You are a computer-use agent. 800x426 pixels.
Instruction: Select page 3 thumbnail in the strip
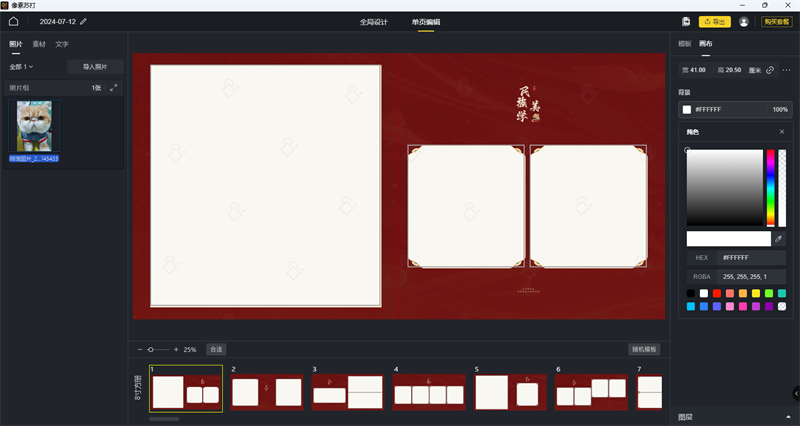click(347, 391)
